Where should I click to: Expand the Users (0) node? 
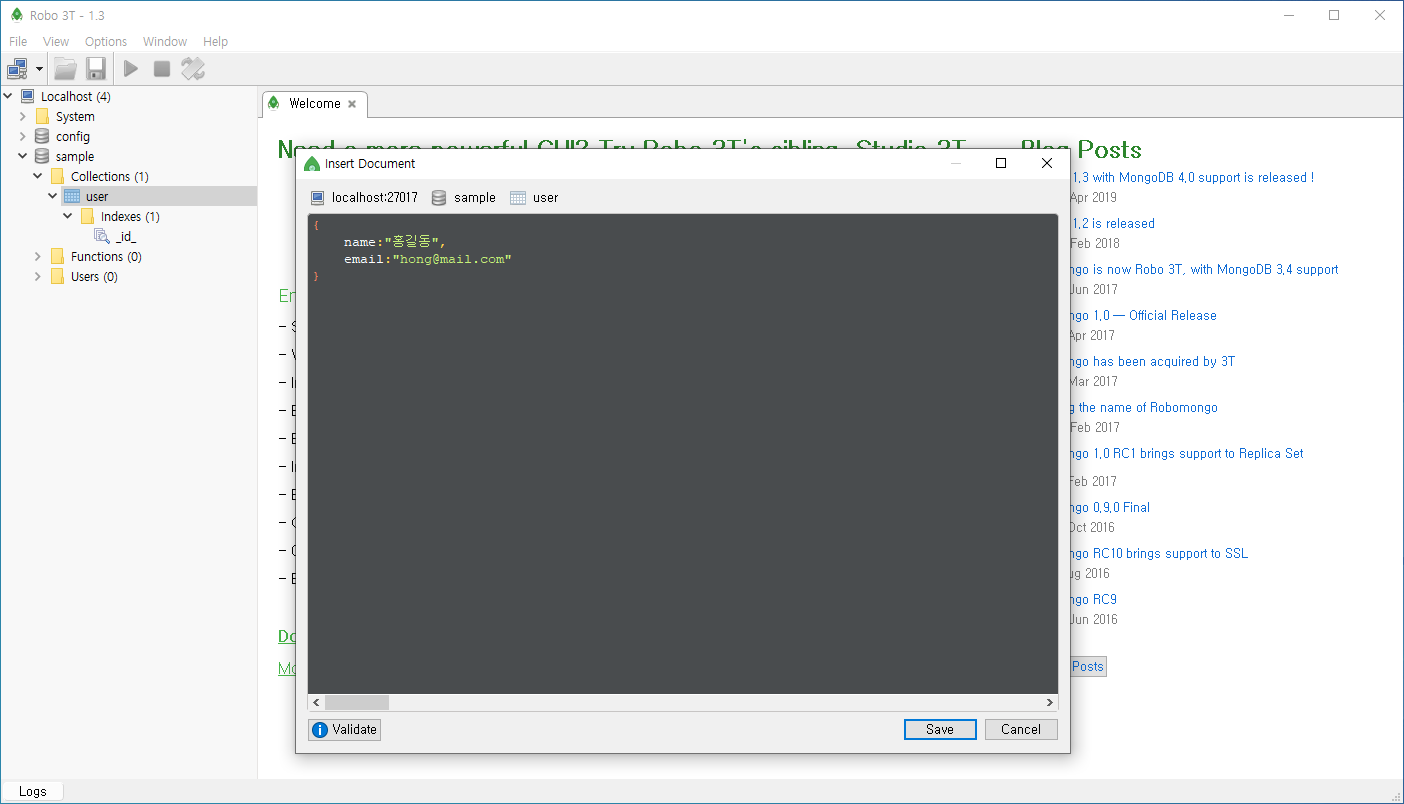click(38, 276)
